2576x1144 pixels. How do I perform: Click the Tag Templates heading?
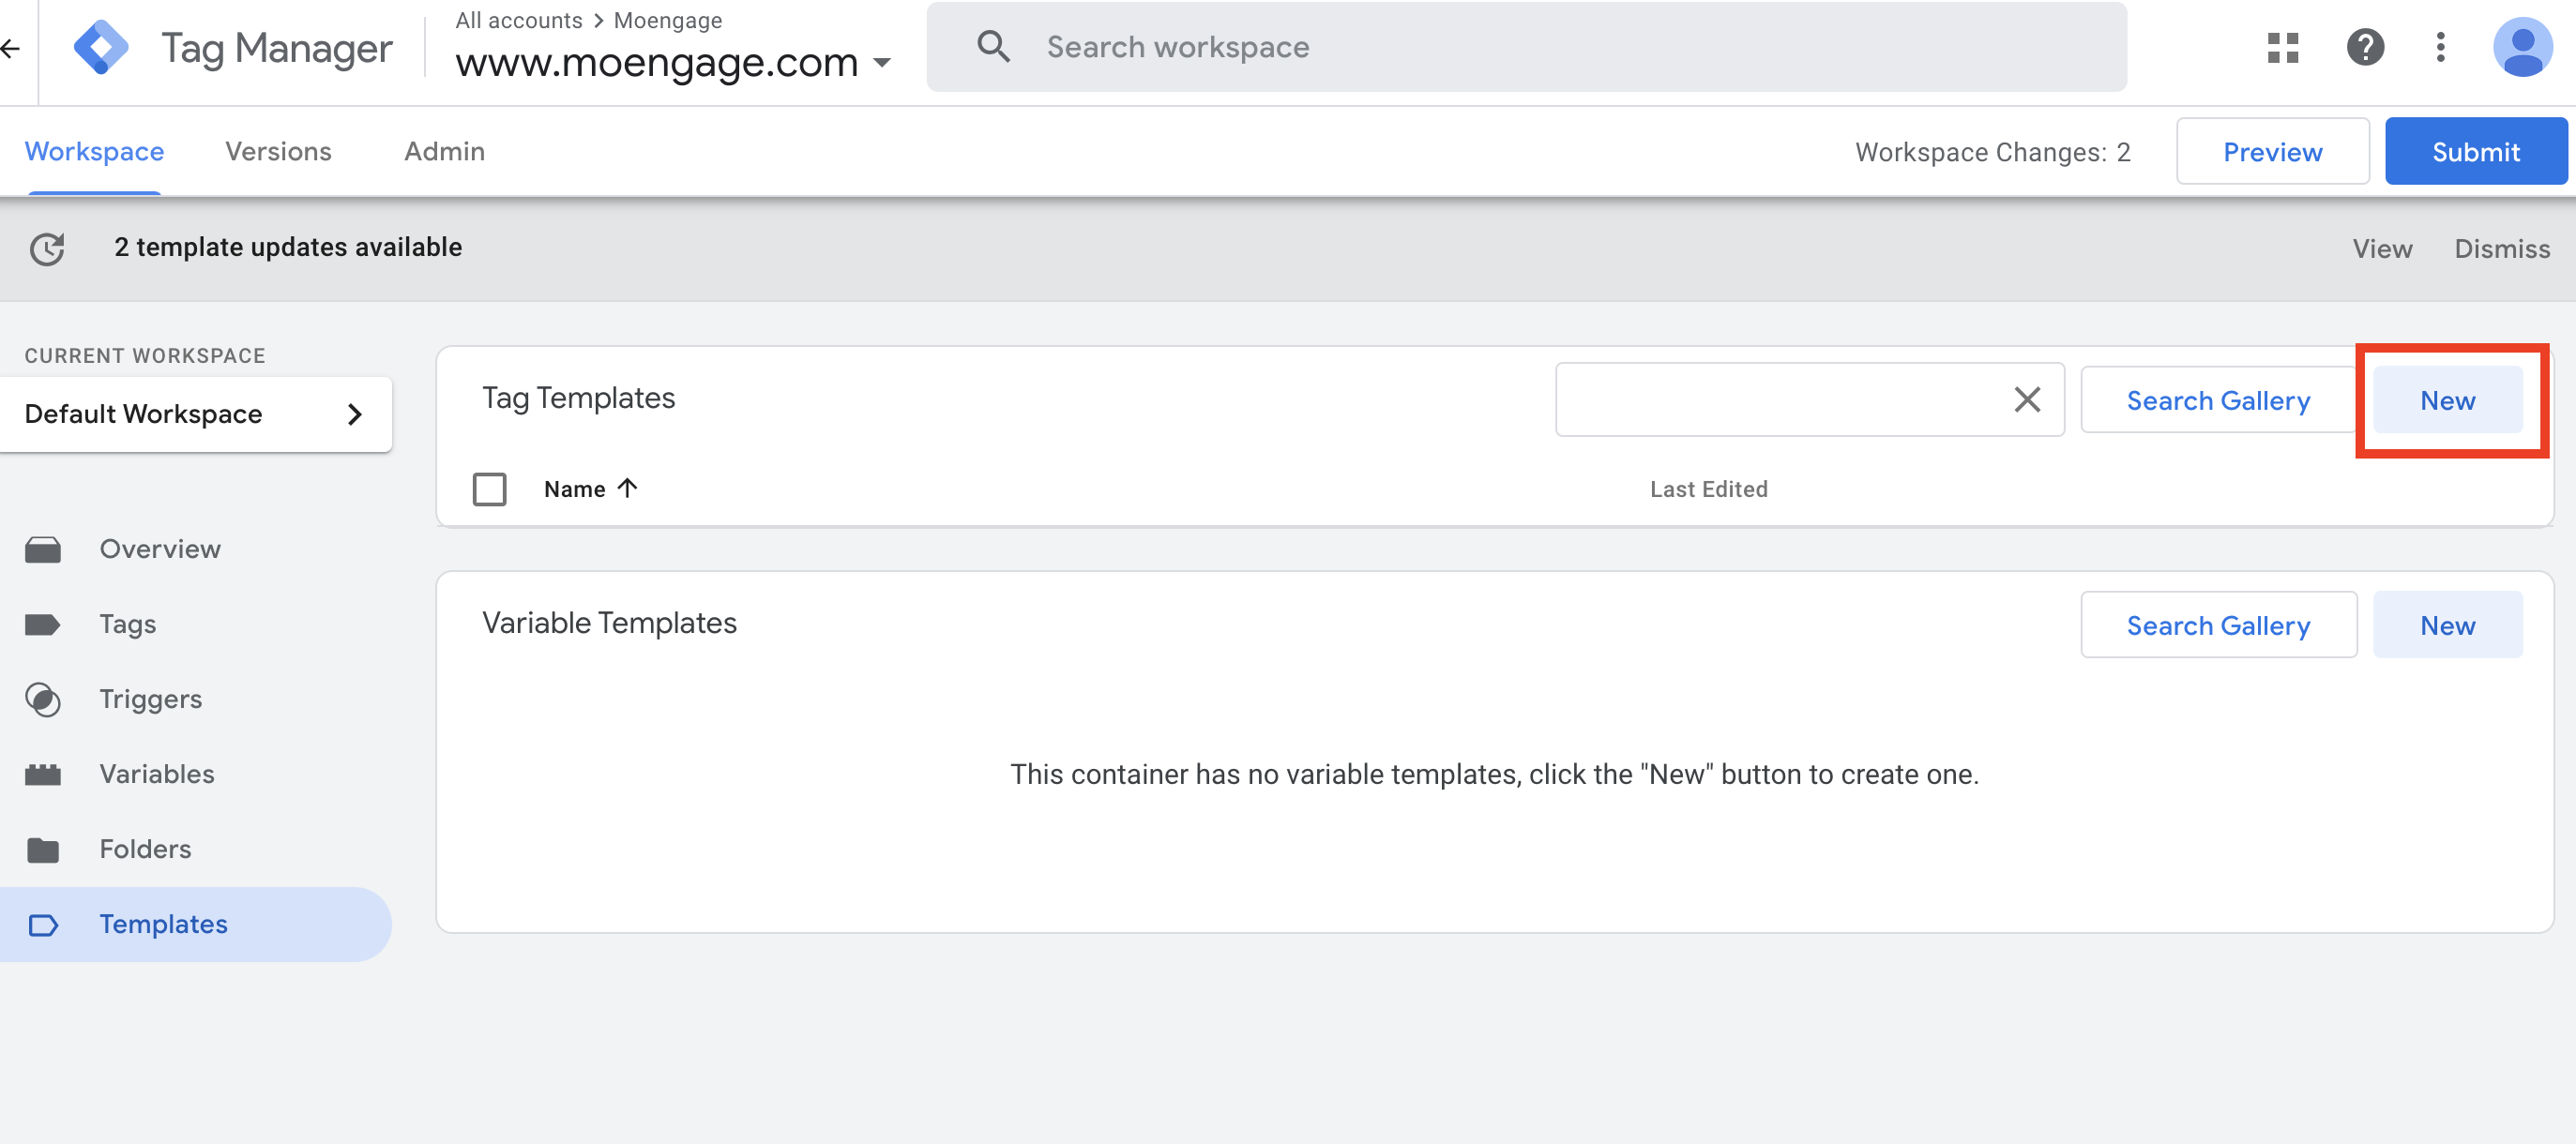(x=578, y=398)
